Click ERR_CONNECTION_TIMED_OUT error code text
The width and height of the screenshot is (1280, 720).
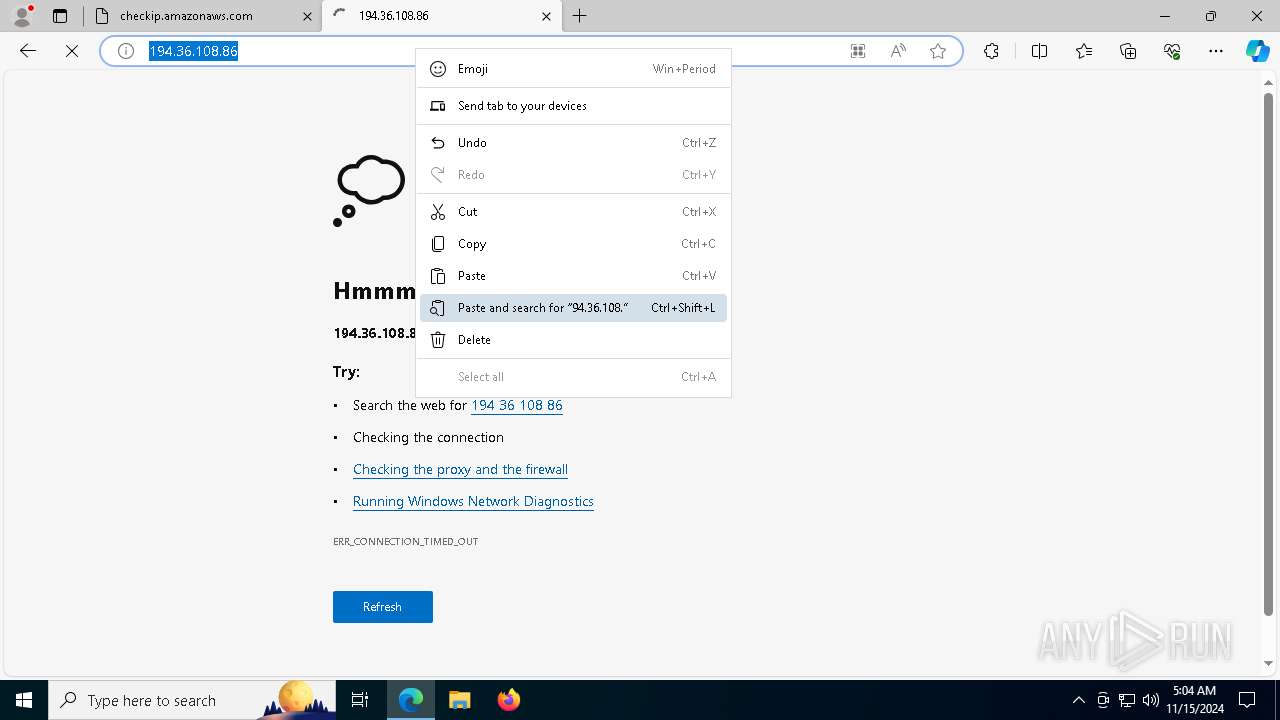(x=406, y=541)
